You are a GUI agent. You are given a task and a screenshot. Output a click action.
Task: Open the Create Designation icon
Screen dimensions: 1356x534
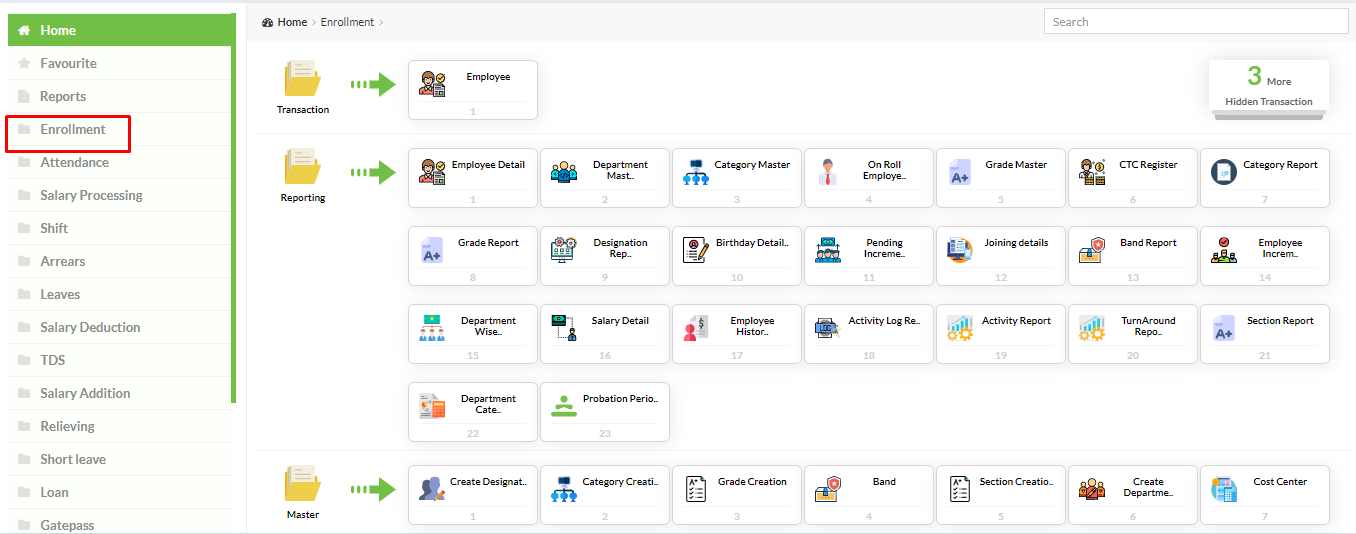tap(432, 489)
